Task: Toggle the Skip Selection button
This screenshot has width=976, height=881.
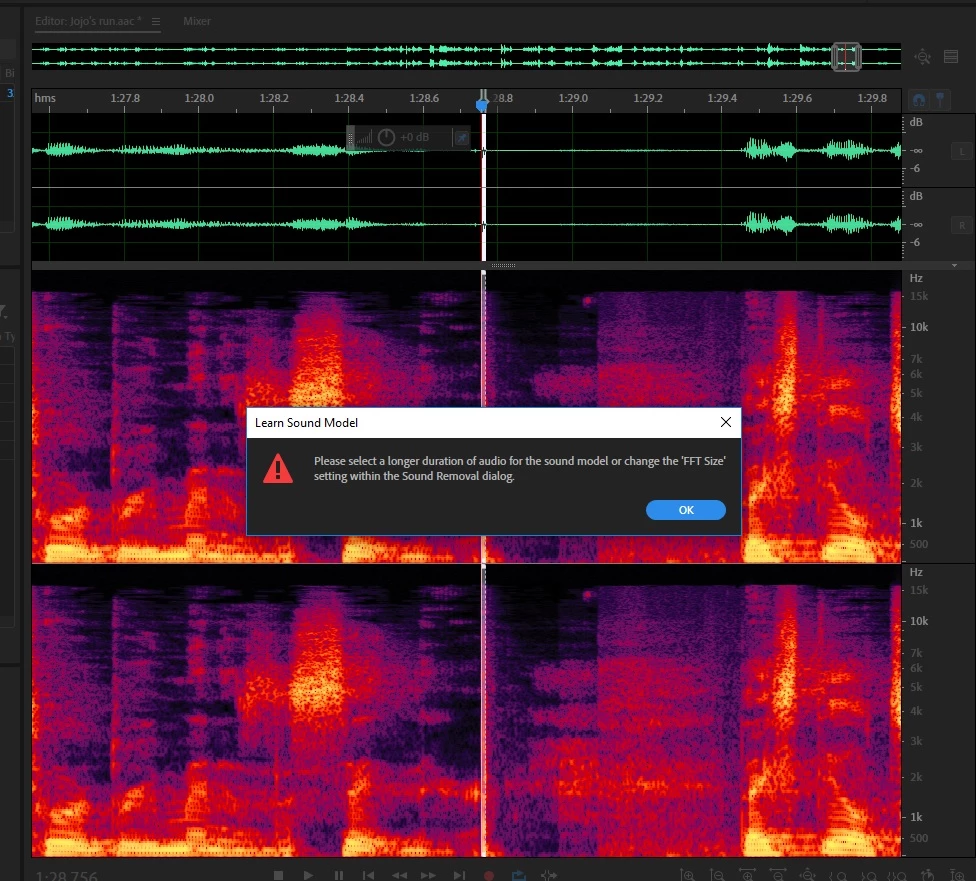Action: (548, 875)
